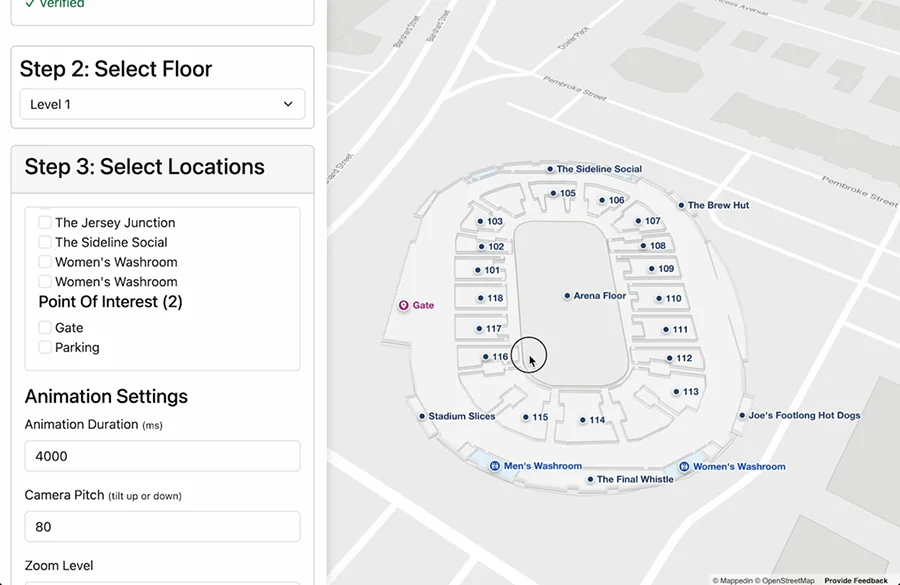The height and width of the screenshot is (585, 900).
Task: Select Joe's Footlong Hot Dogs marker
Action: tap(742, 415)
